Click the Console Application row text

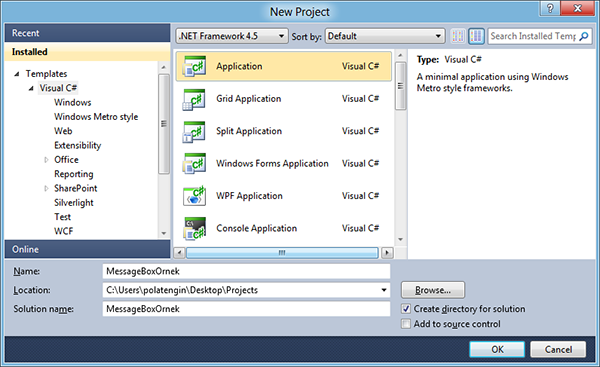point(257,228)
